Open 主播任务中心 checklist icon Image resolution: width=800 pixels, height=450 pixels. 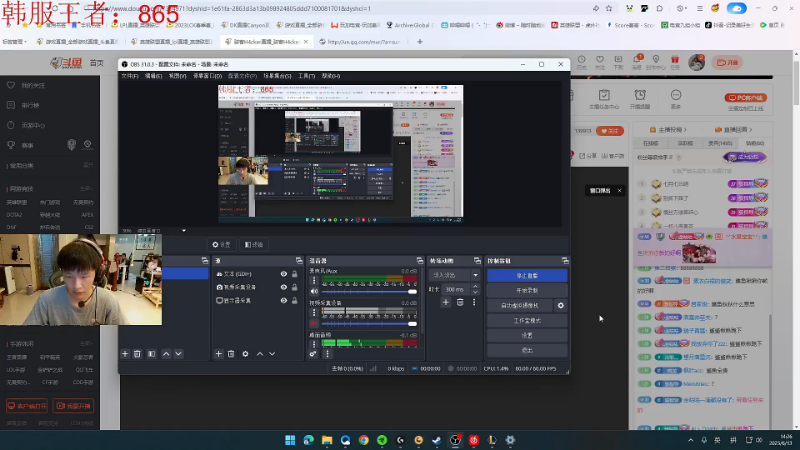[x=604, y=98]
